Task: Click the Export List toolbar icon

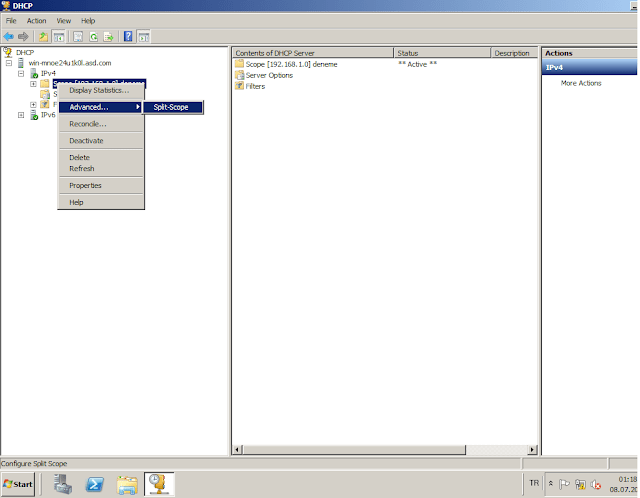Action: point(108,37)
